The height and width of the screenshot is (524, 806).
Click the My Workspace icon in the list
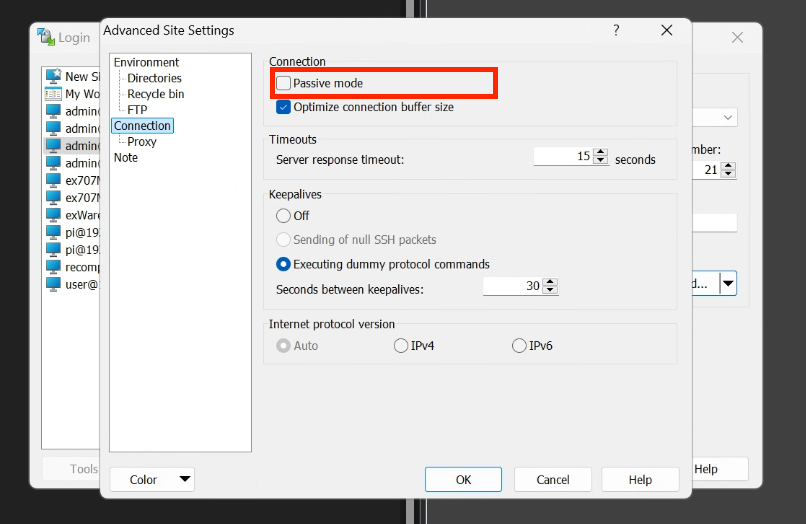53,94
